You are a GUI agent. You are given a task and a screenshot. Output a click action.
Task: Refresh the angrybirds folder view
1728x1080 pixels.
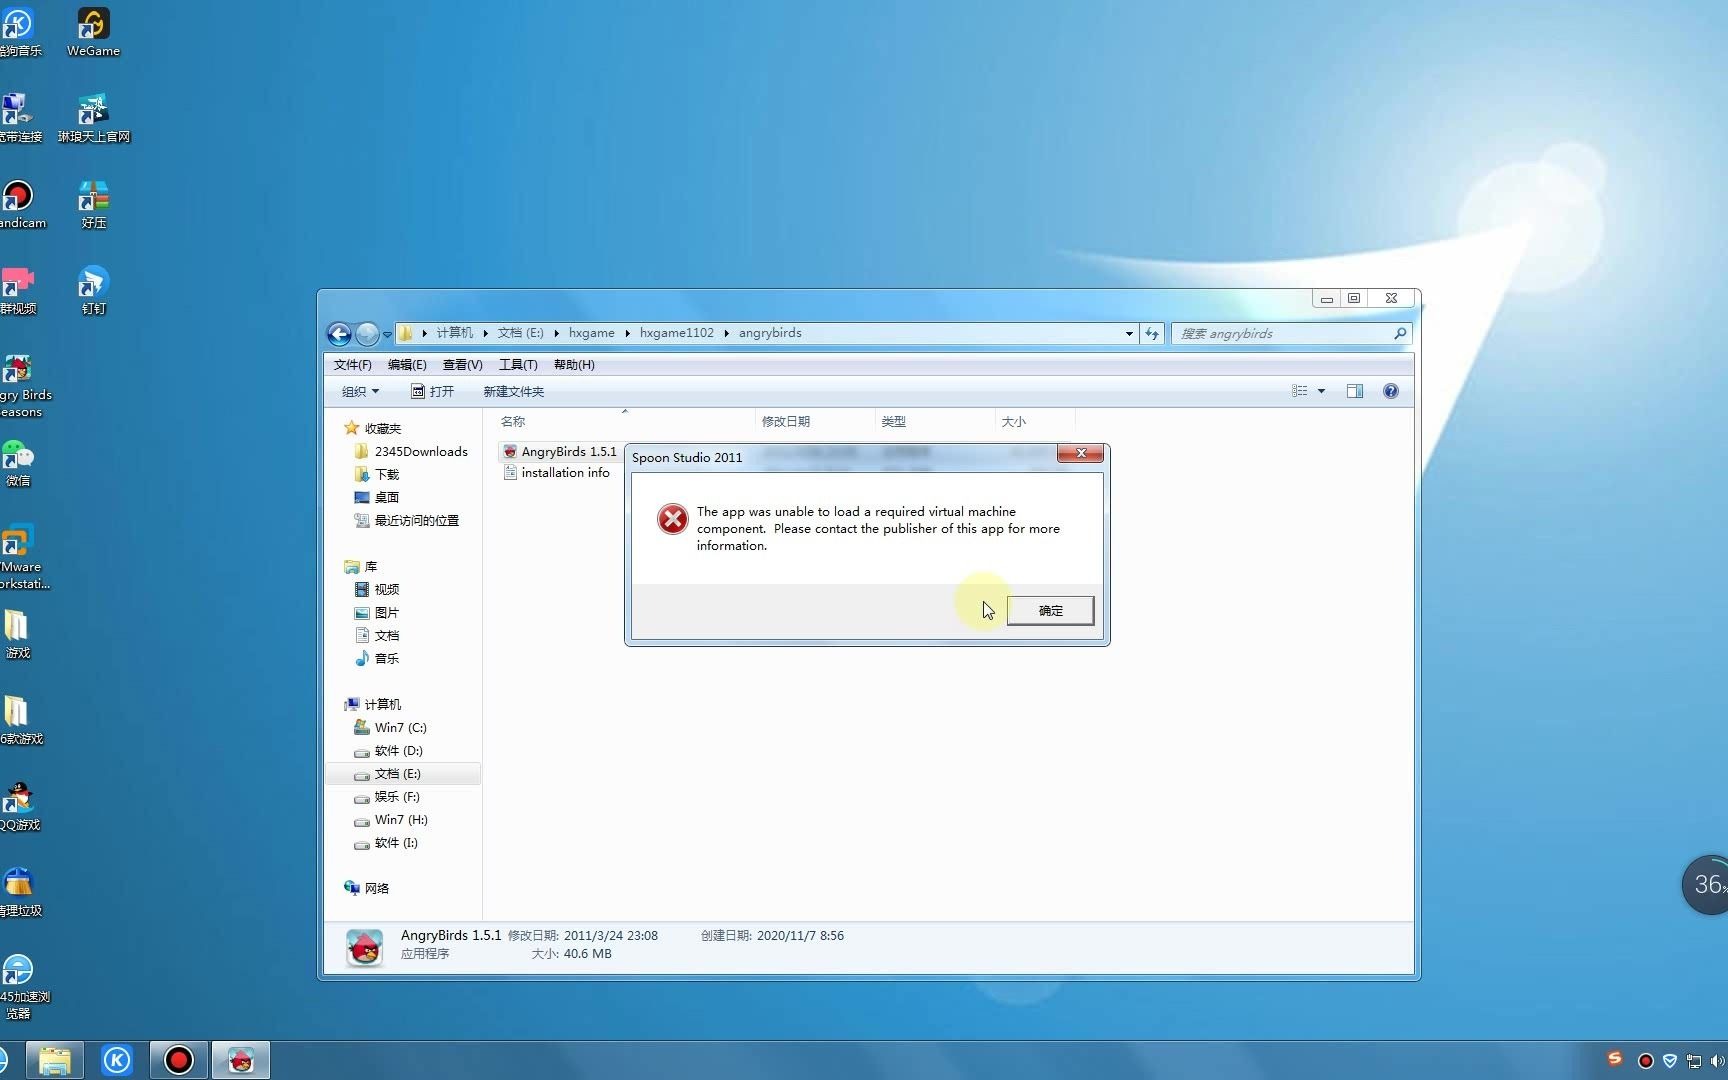point(1152,334)
